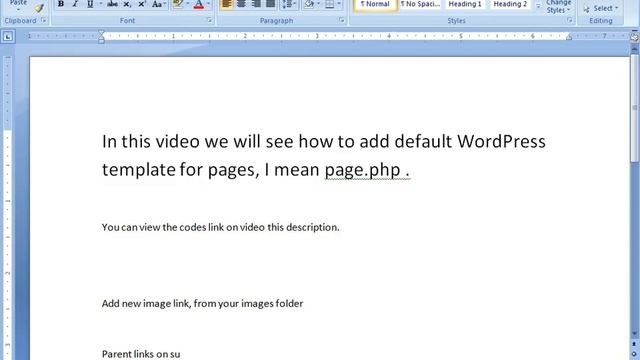The image size is (640, 360).
Task: Toggle Align Text Left
Action: click(227, 4)
